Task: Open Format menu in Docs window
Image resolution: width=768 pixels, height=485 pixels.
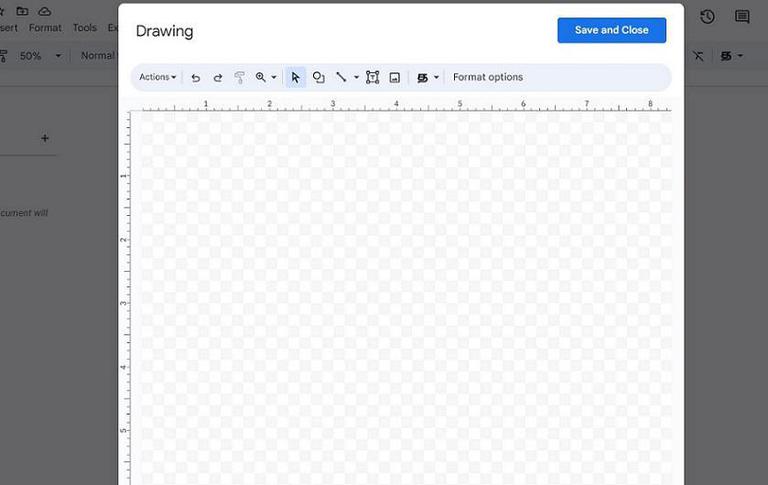Action: pos(45,28)
